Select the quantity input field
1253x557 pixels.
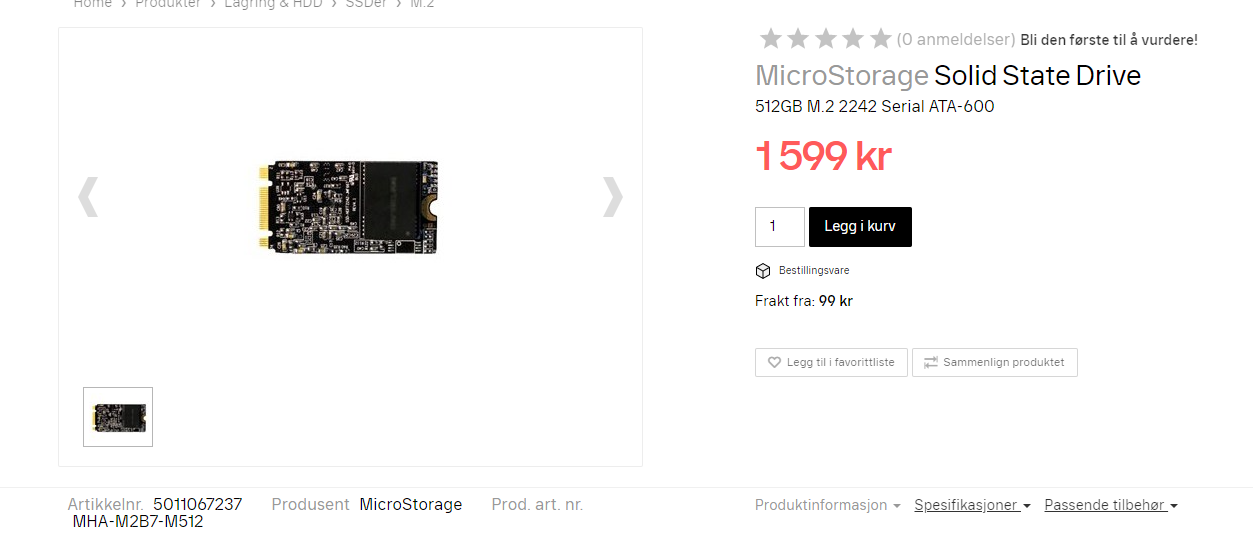point(780,227)
